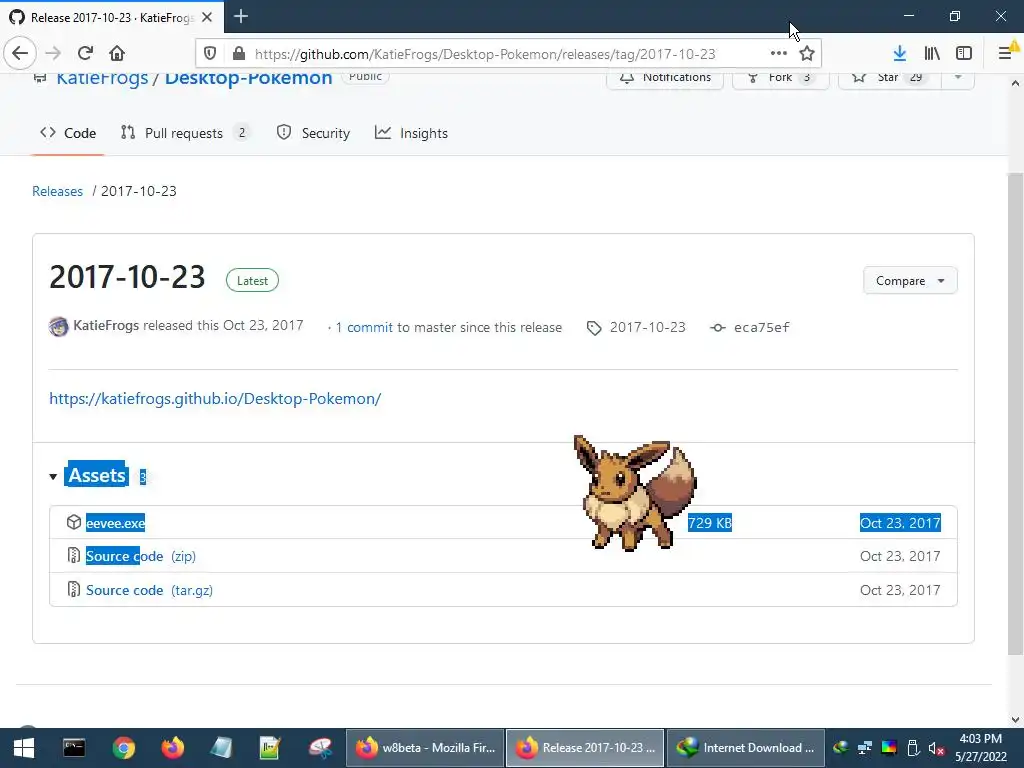This screenshot has width=1024, height=768.
Task: Open the notepad-style taskbar icon
Action: 221,748
